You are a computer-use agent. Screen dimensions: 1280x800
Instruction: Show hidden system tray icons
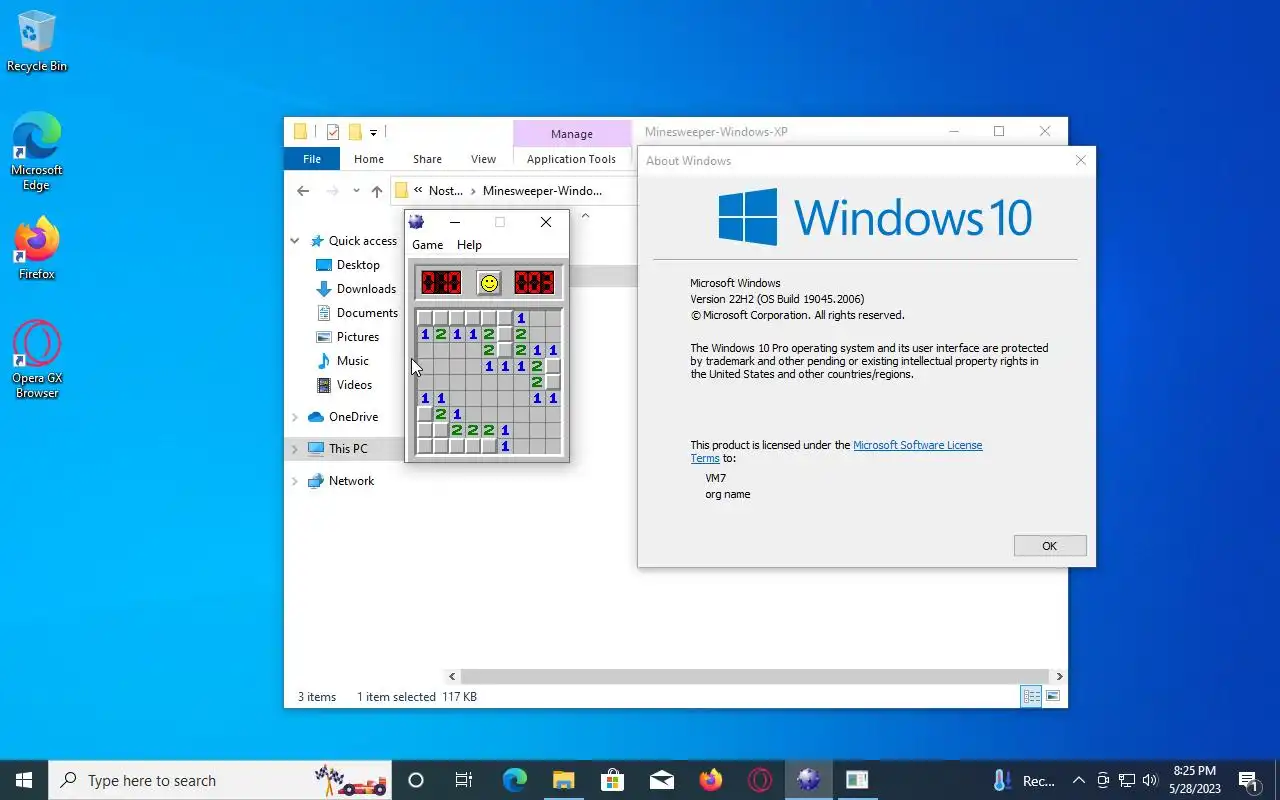(x=1078, y=780)
